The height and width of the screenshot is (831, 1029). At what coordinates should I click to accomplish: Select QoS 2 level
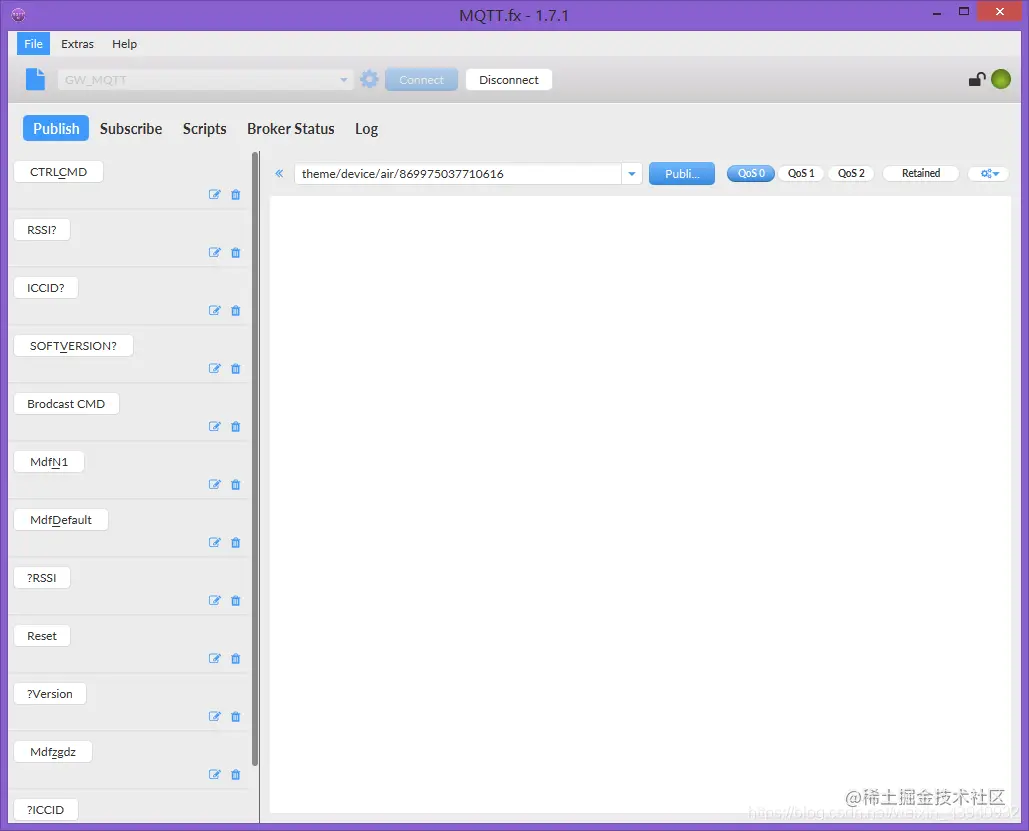click(x=850, y=173)
